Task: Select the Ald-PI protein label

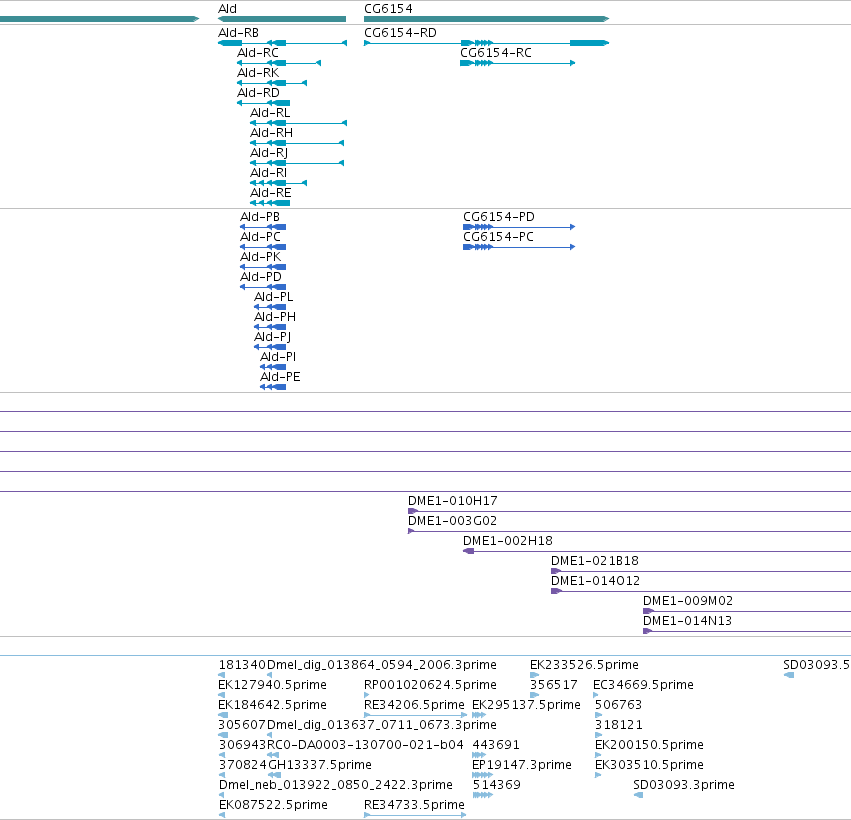Action: [x=278, y=357]
